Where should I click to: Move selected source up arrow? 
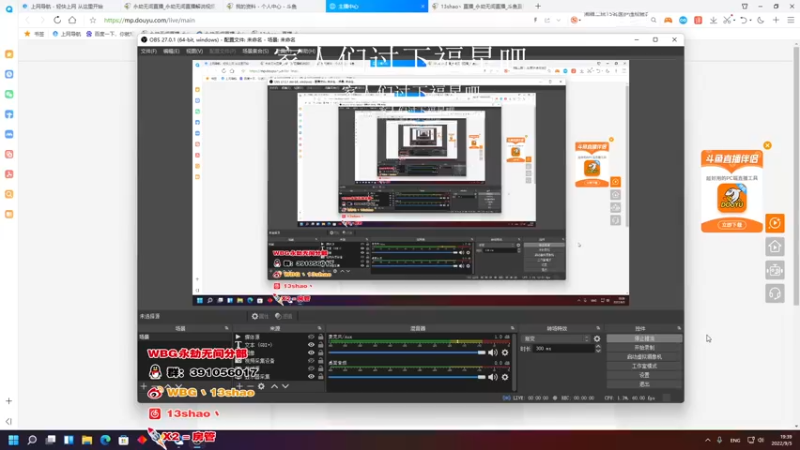coord(274,386)
